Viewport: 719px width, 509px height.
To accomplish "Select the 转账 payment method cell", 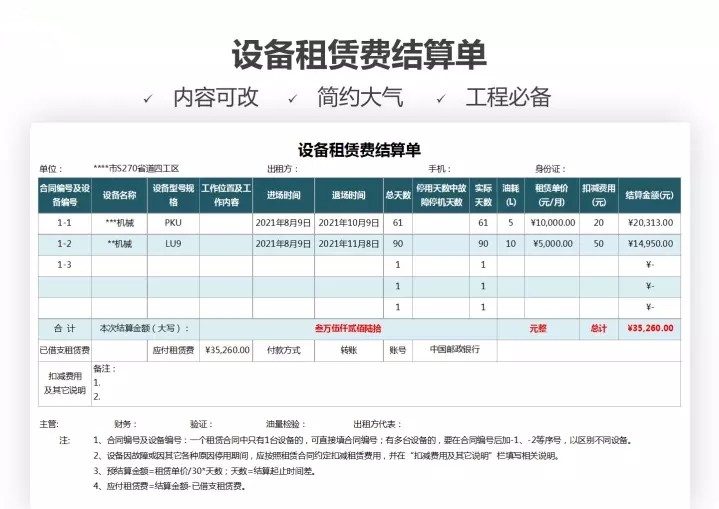I will tap(348, 350).
